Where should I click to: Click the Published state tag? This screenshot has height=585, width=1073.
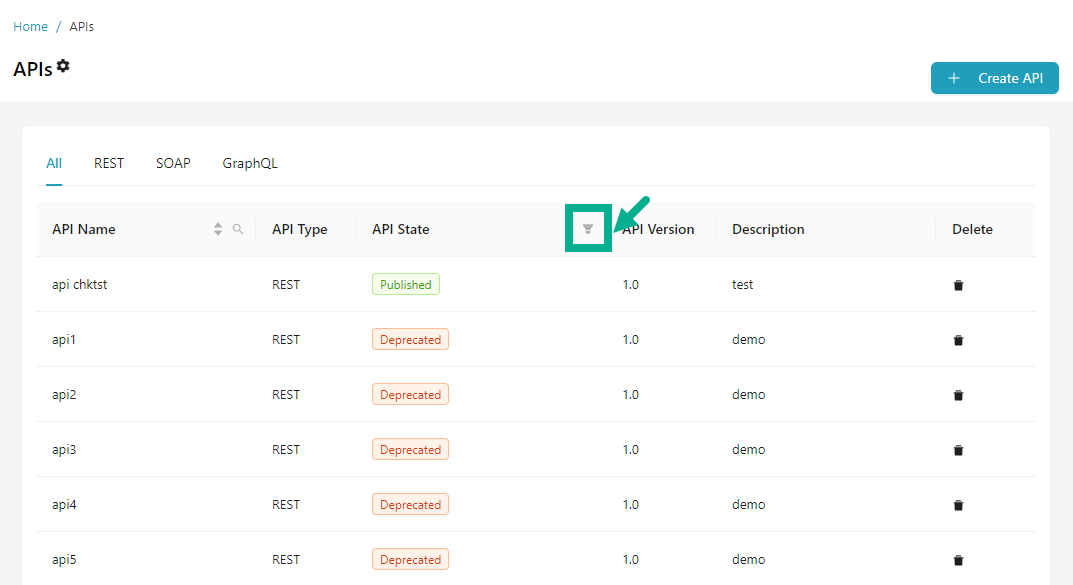(405, 285)
